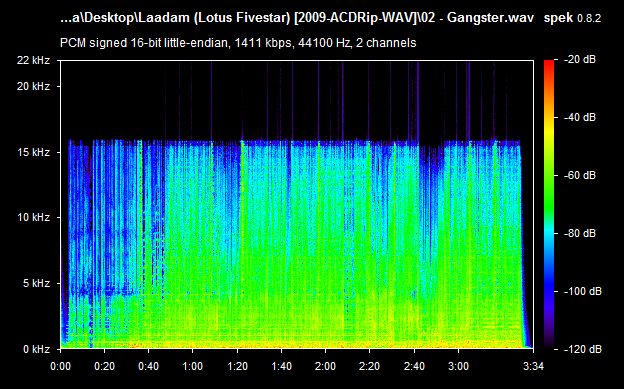The width and height of the screenshot is (624, 389).
Task: Click the '22 kHz' frequency axis label
Action: point(33,60)
